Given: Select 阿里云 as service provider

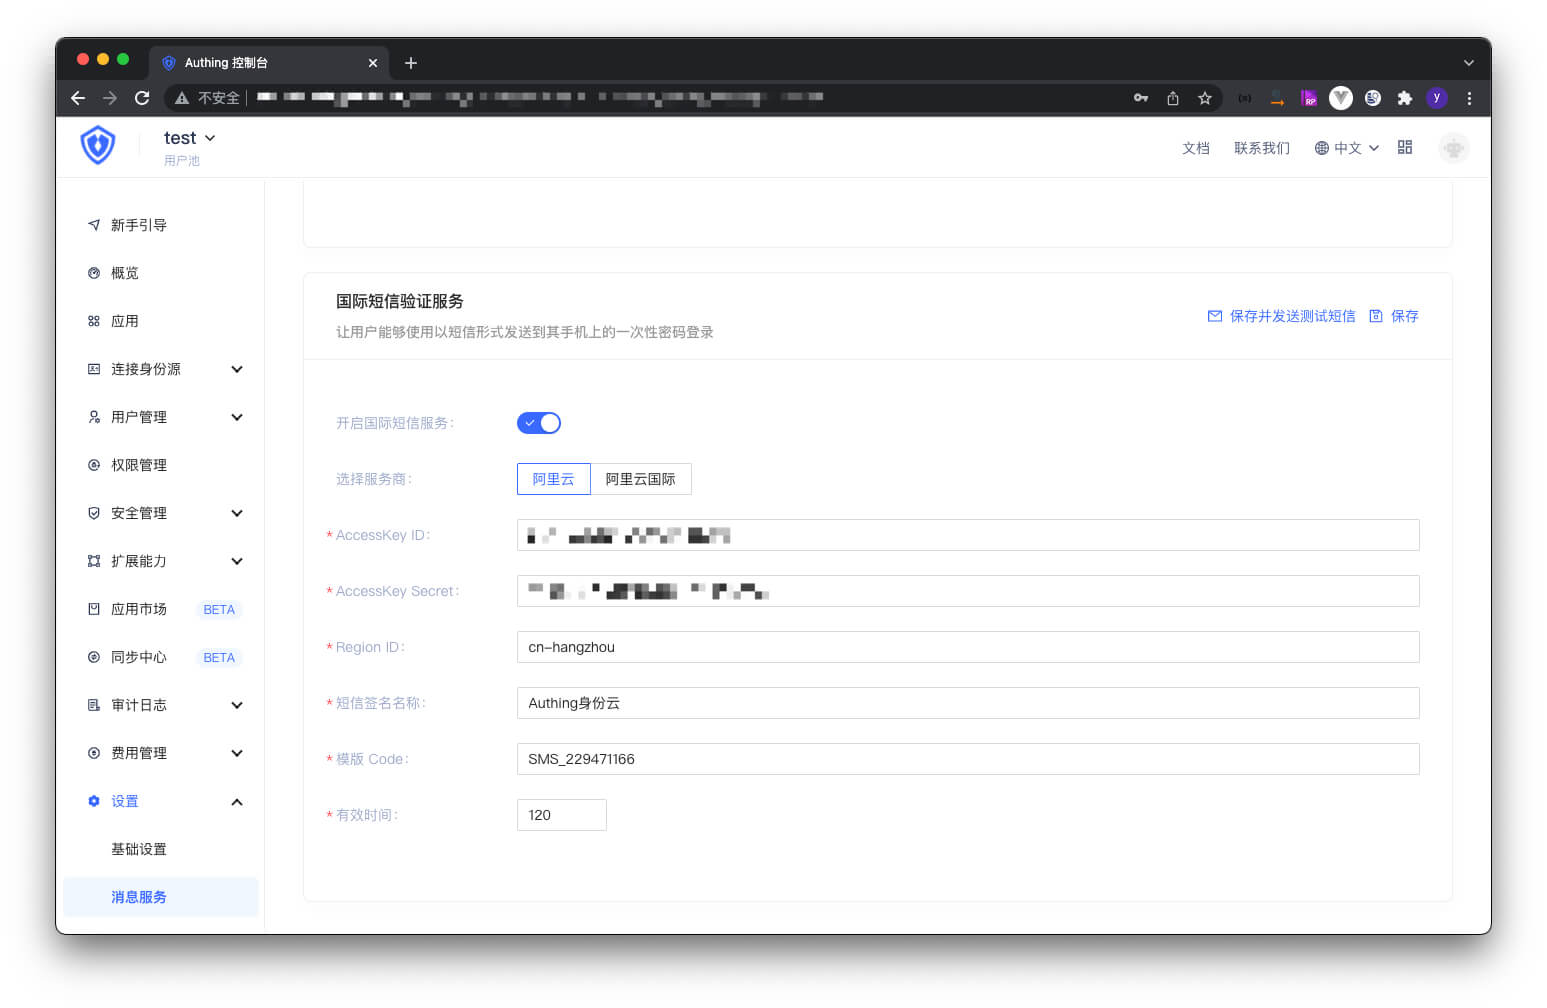Looking at the screenshot, I should pos(553,479).
